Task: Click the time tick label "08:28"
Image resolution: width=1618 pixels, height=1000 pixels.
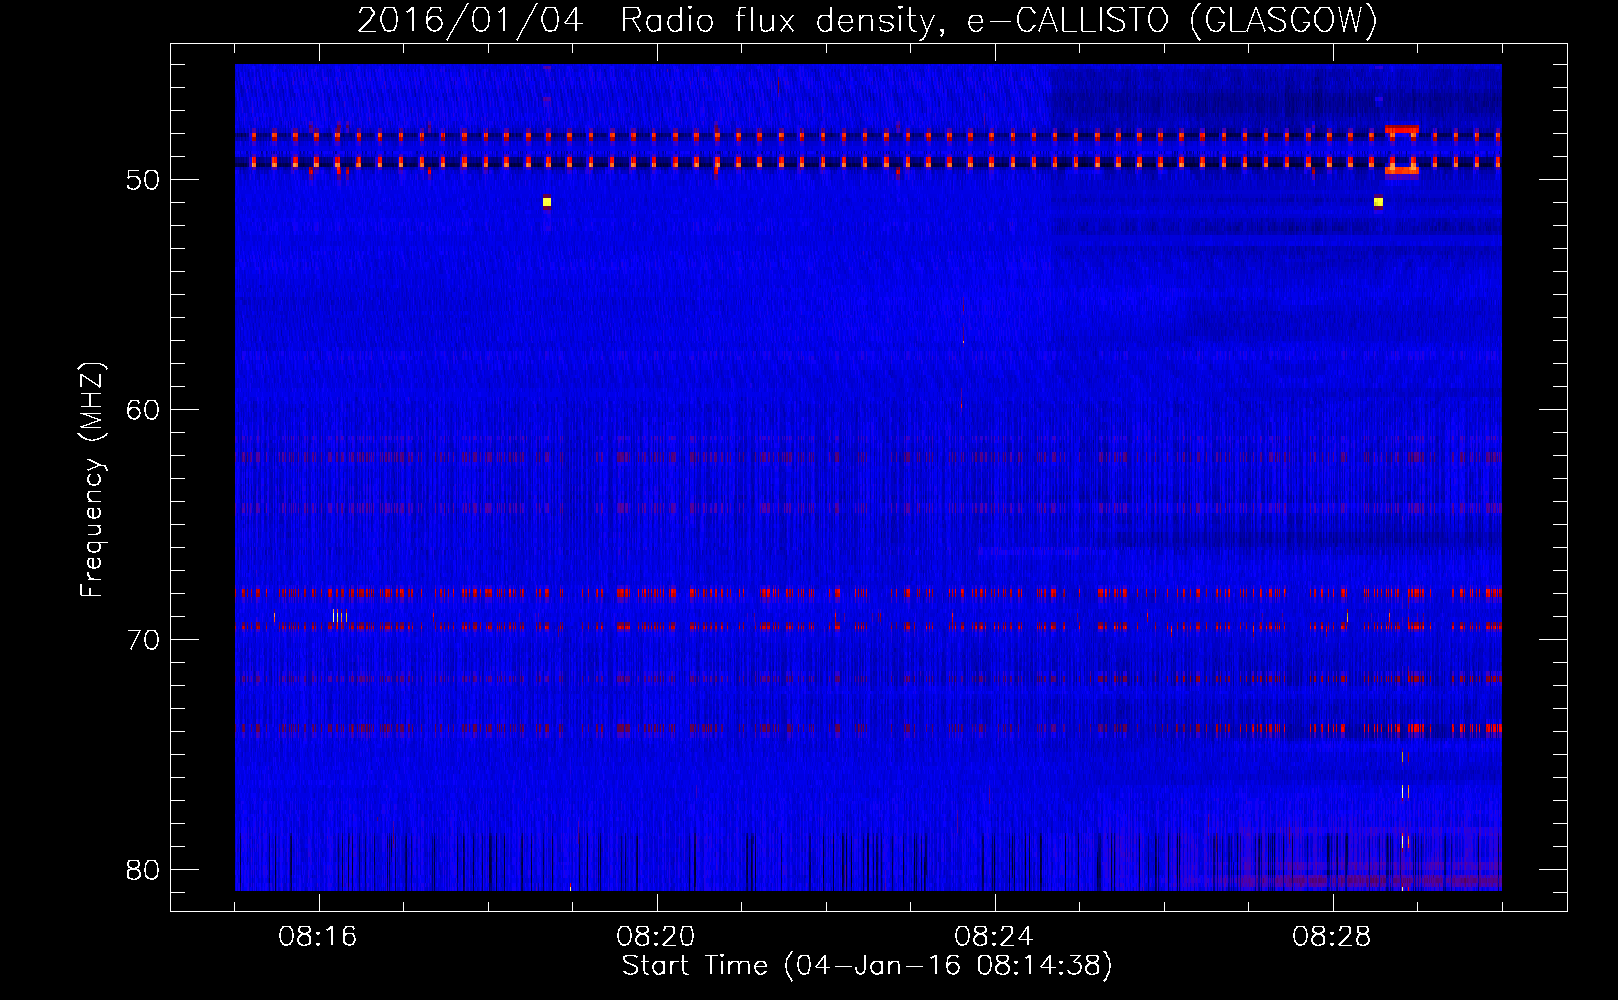Action: 1332,937
